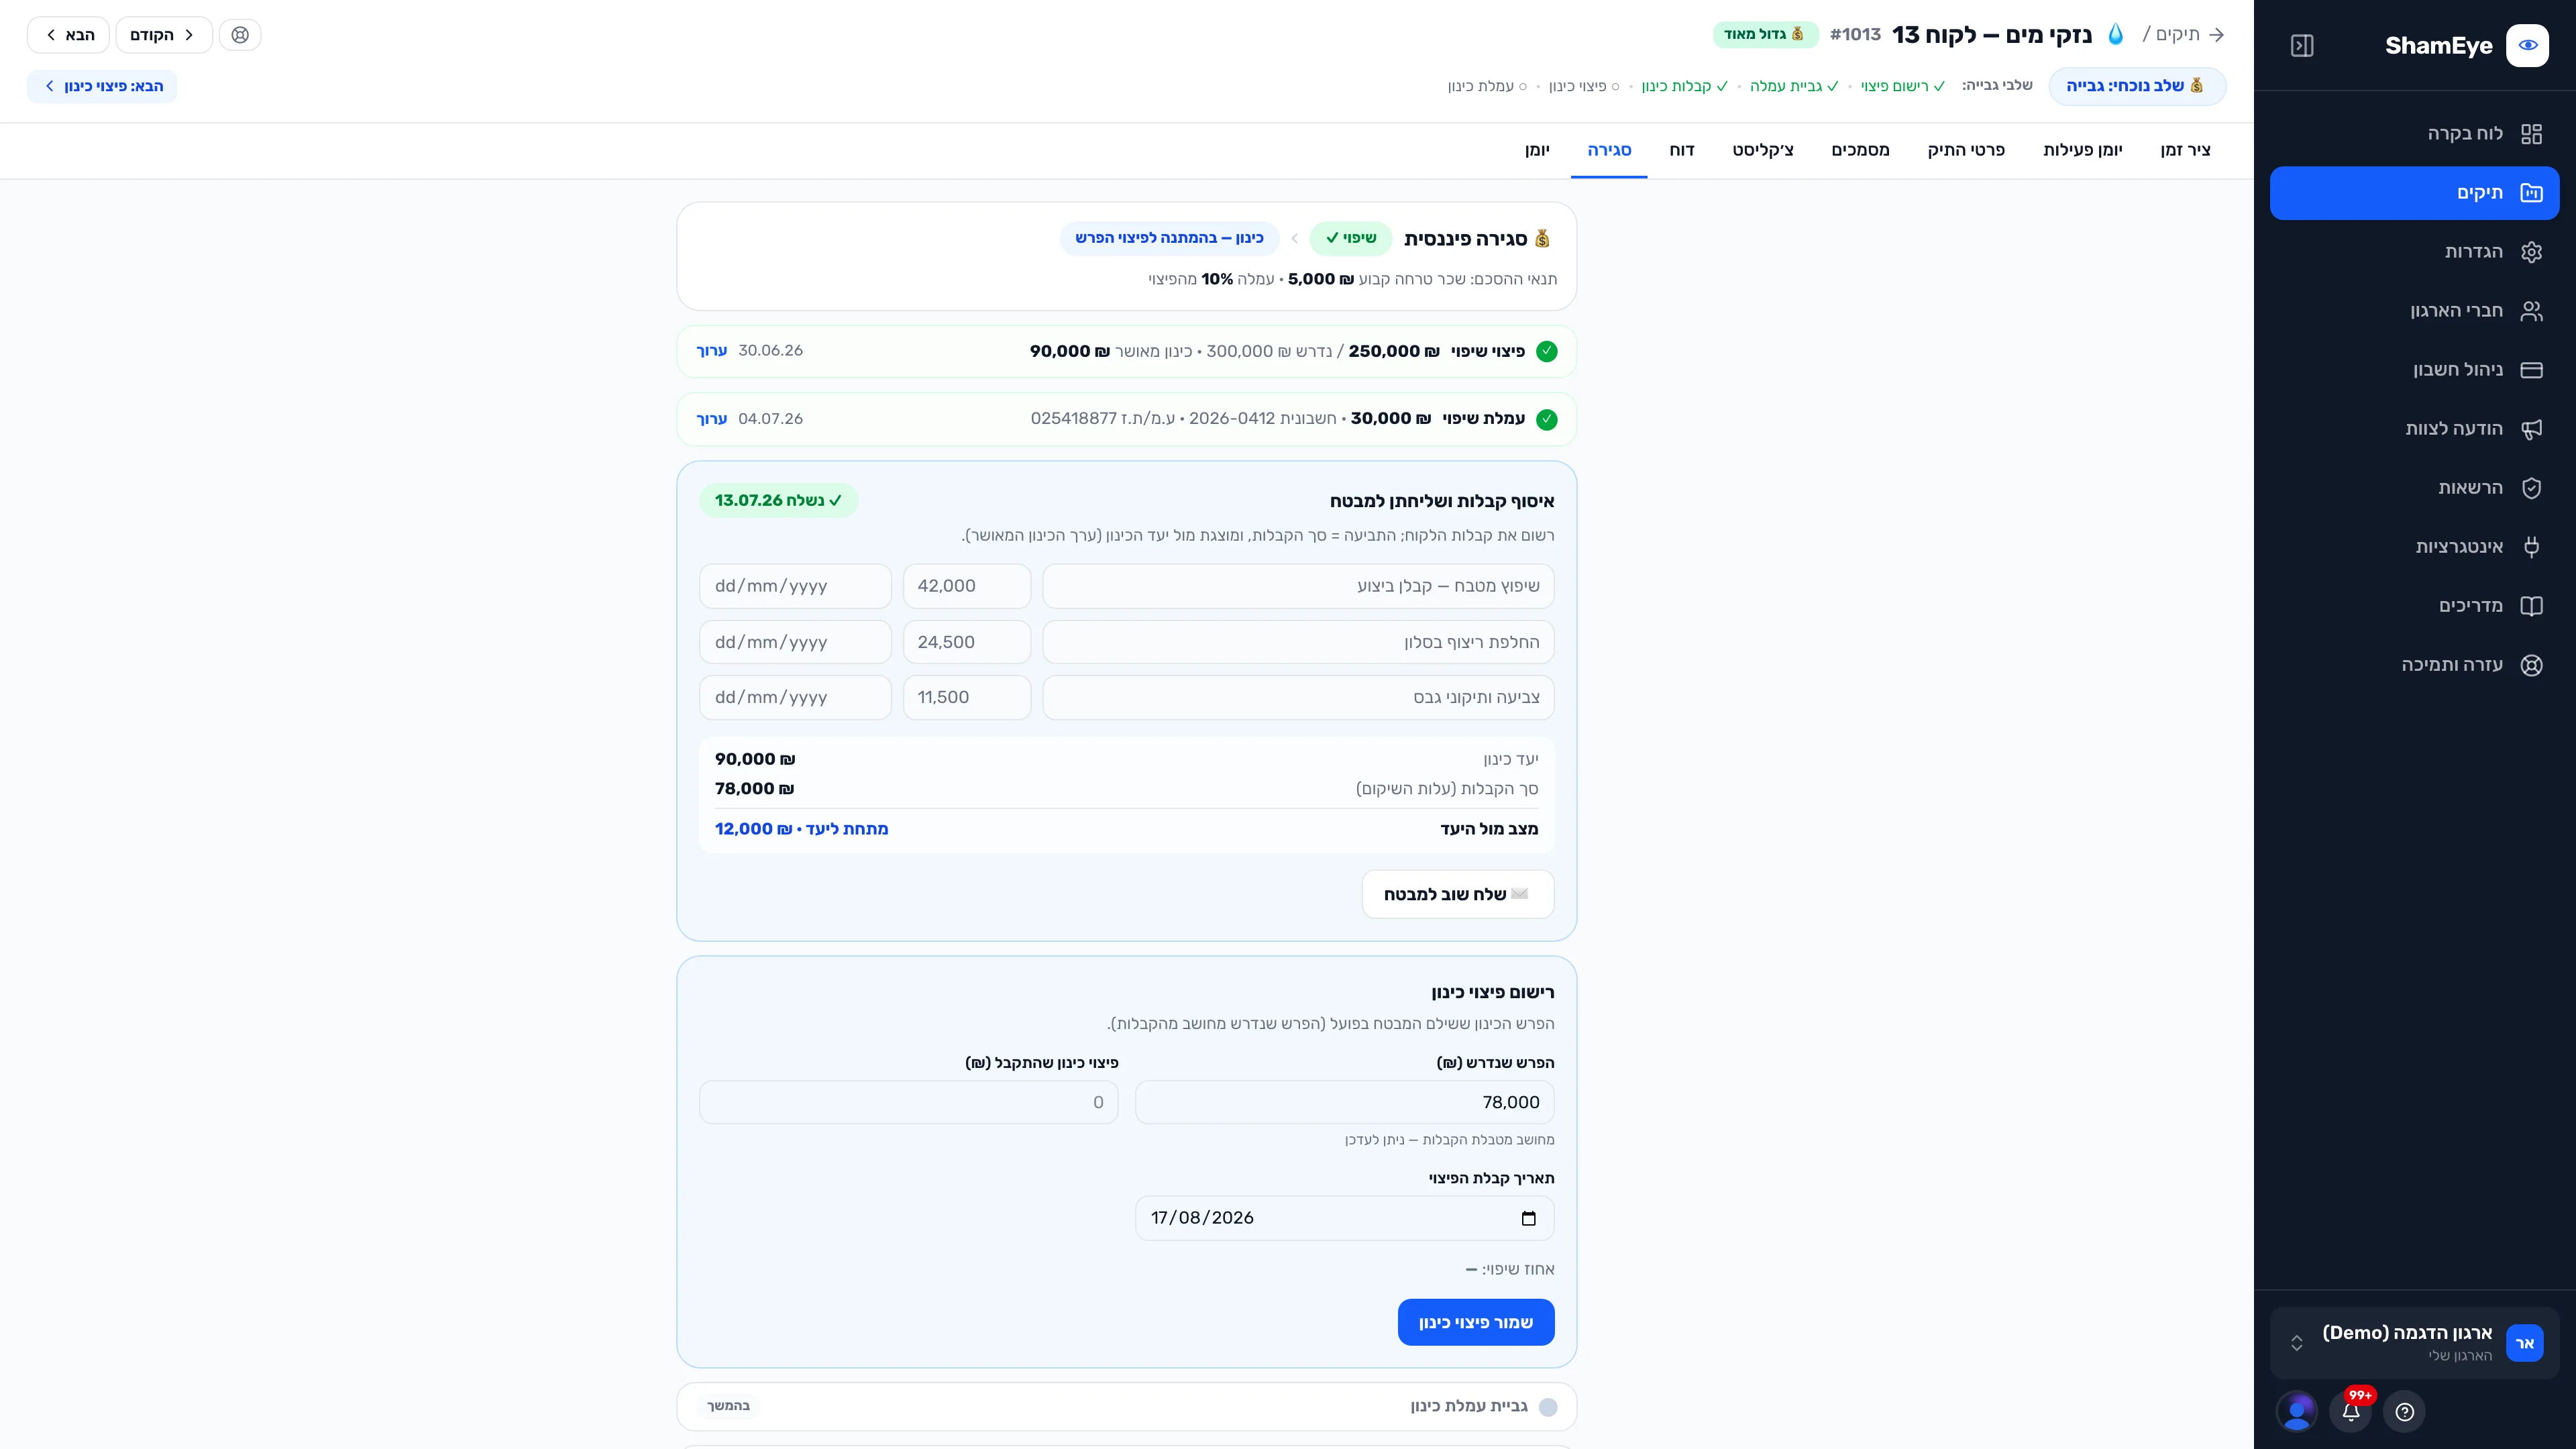Click ערוך on the עמלת שיפוי row
The width and height of the screenshot is (2576, 1449).
click(712, 419)
